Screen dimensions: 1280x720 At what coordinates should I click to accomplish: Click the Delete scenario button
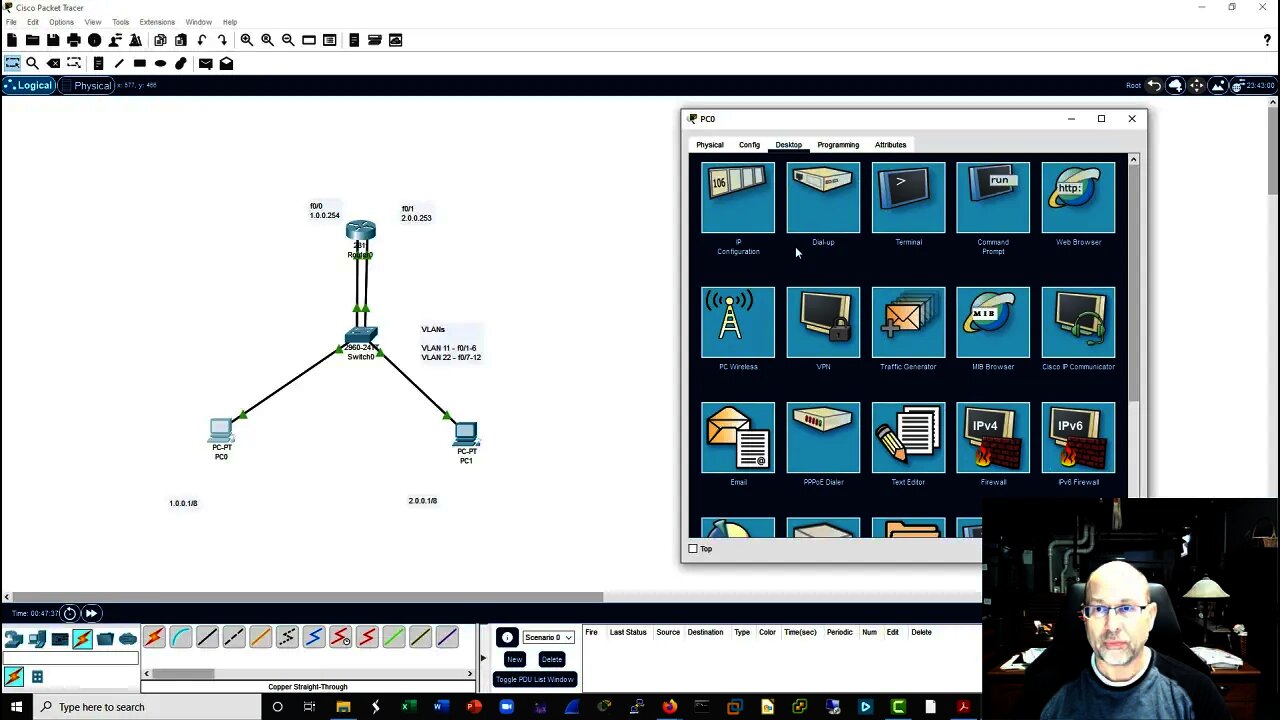click(x=552, y=659)
